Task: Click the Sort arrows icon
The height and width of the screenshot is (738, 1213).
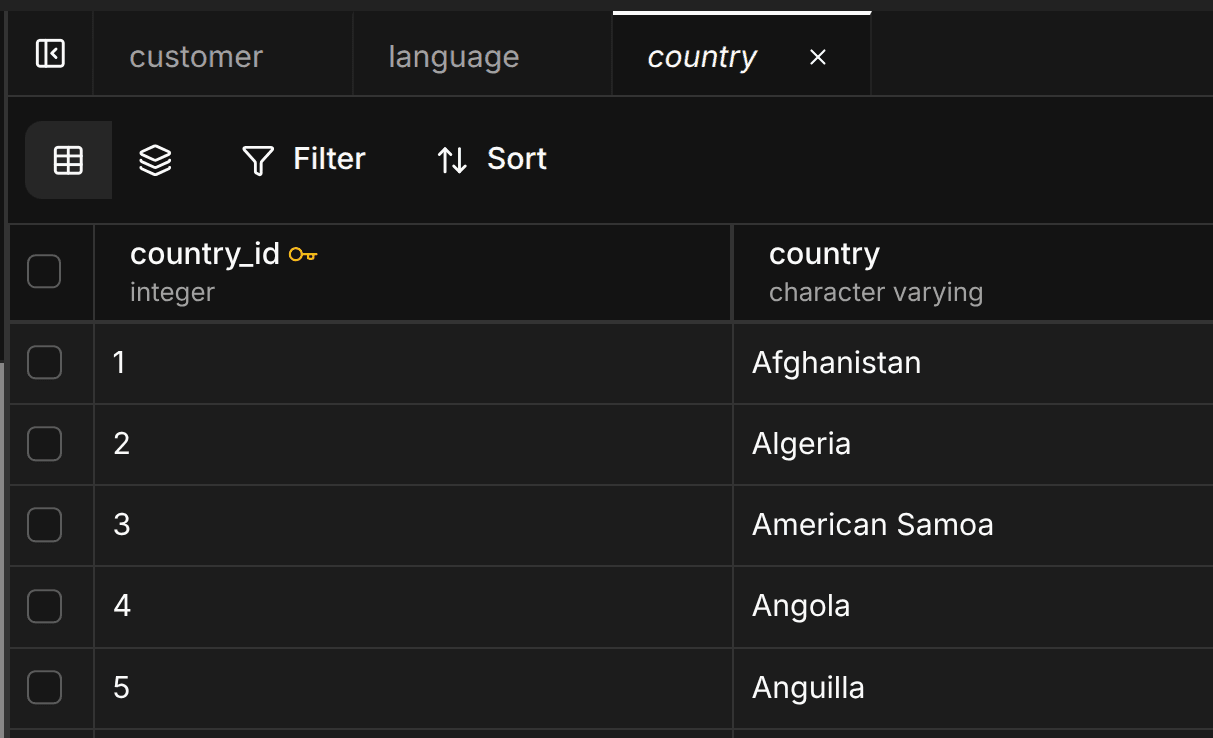Action: click(452, 160)
